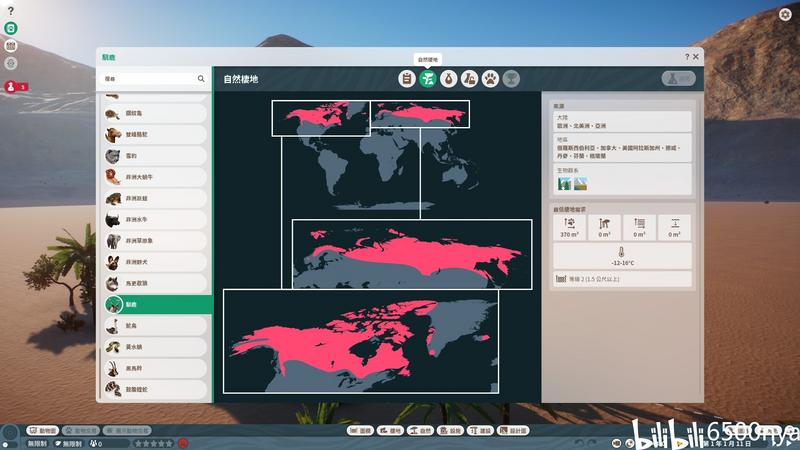Click the water area requirement tile
This screenshot has width=800, height=450.
639,228
